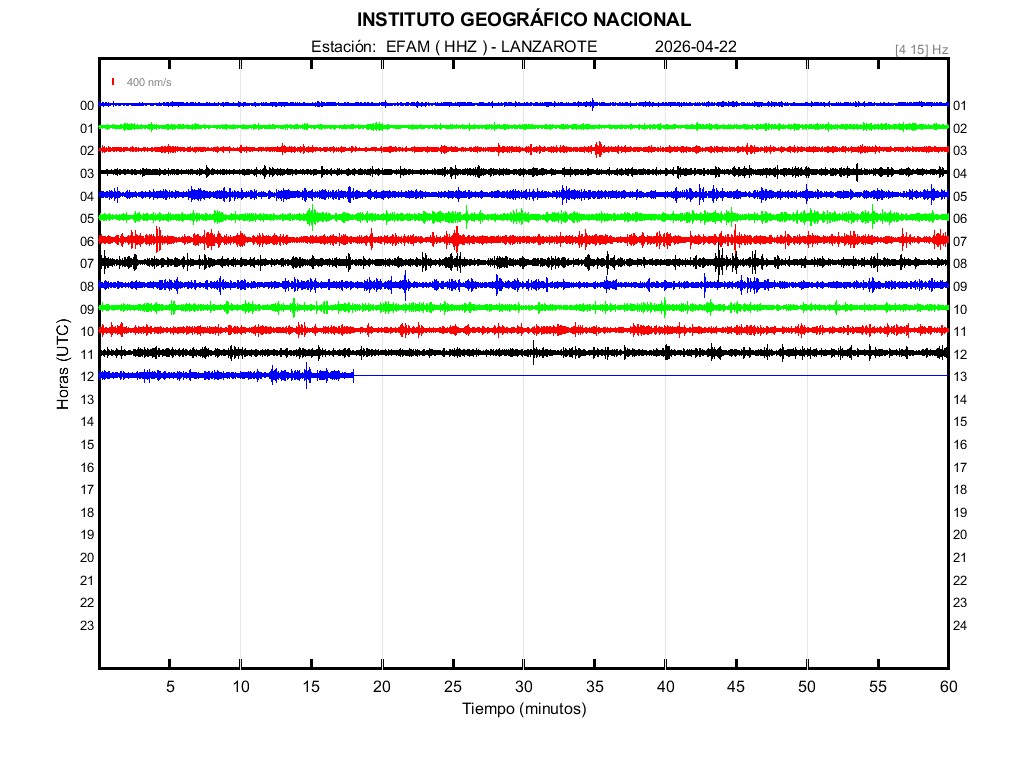Click the INSTITUTO GEOGRÁFICO NACIONAL title
Image resolution: width=1024 pixels, height=768 pixels.
click(523, 20)
